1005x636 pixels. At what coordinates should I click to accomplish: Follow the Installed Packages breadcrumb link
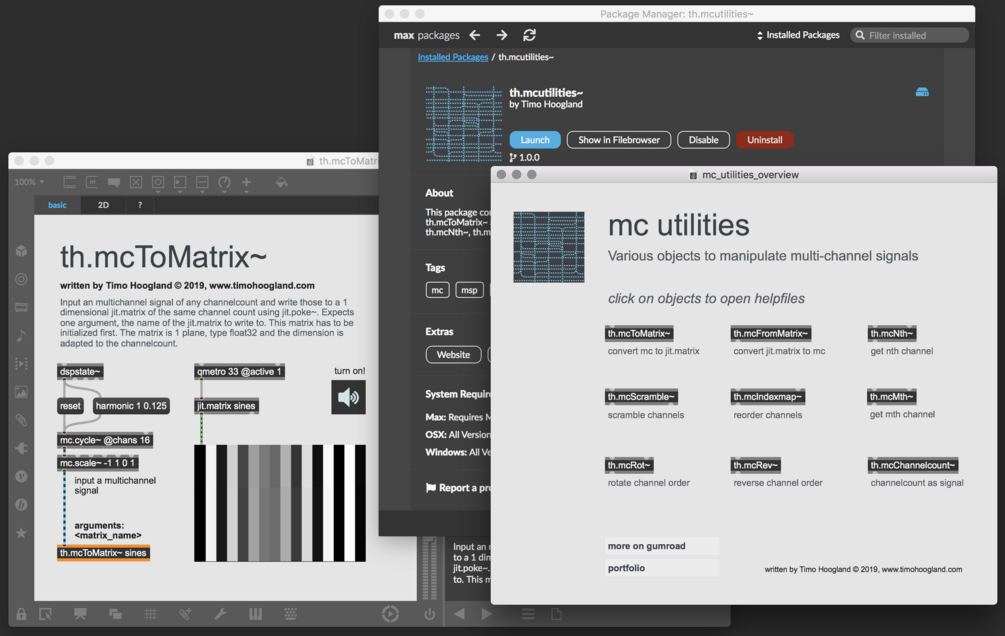pyautogui.click(x=453, y=57)
